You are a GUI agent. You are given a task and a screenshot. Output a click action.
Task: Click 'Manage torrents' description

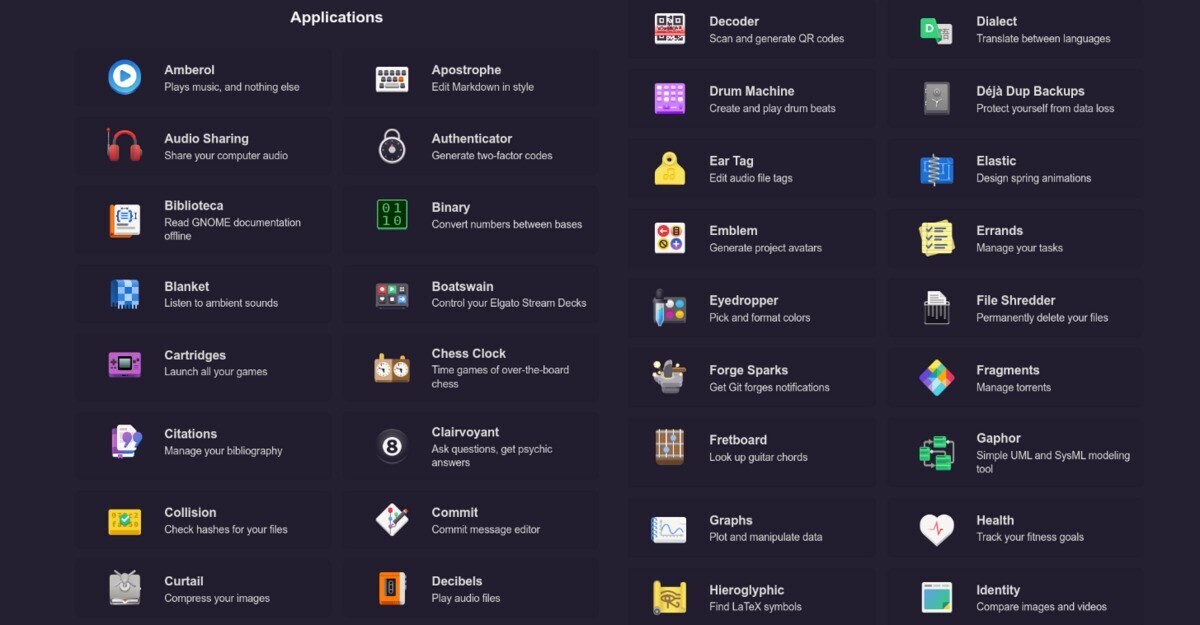point(1014,388)
